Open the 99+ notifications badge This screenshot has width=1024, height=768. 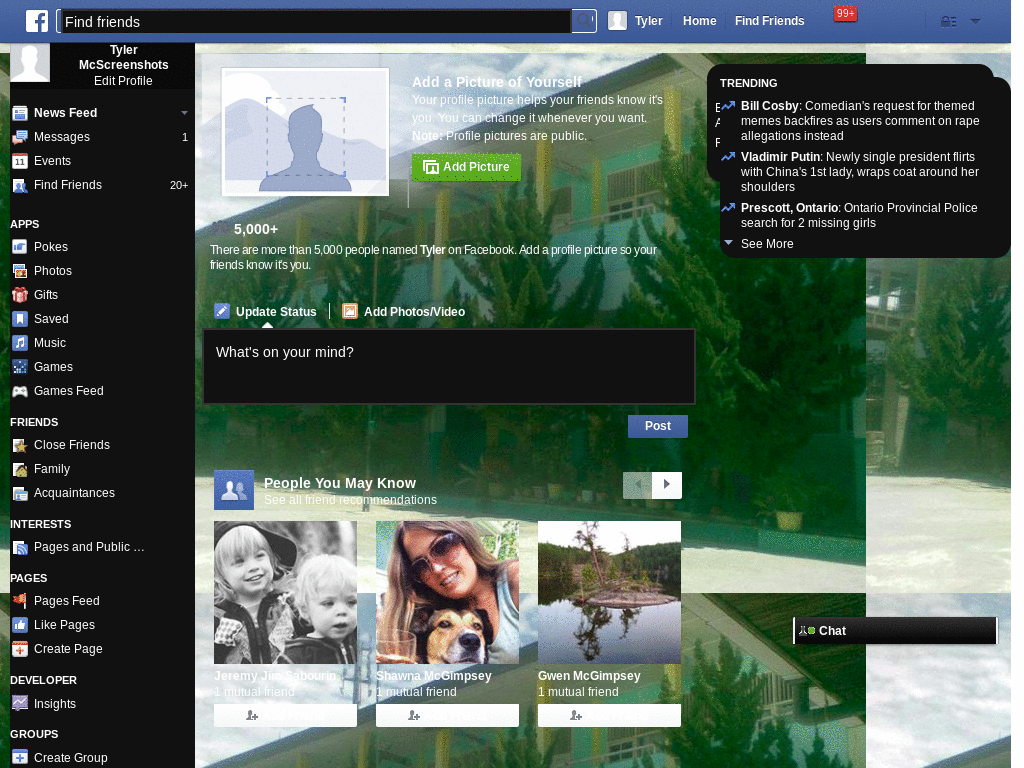coord(845,13)
